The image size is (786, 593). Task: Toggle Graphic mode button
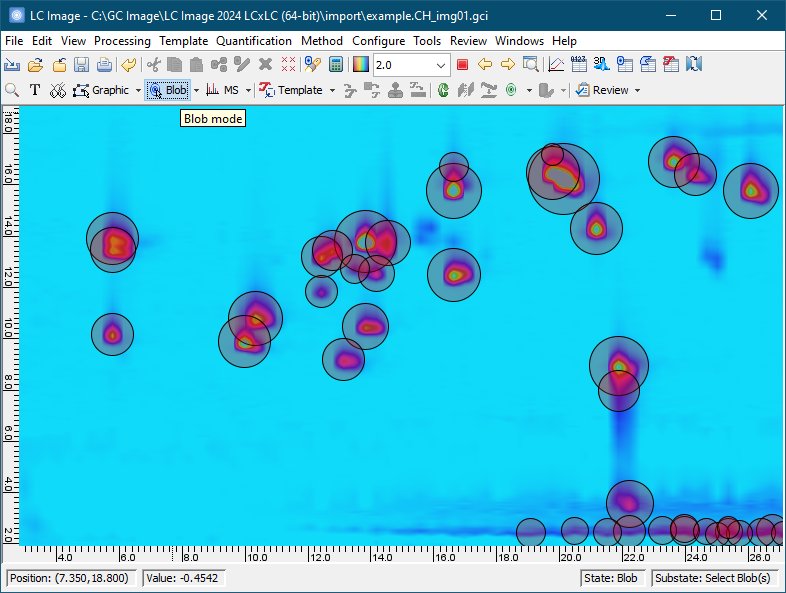tap(102, 90)
